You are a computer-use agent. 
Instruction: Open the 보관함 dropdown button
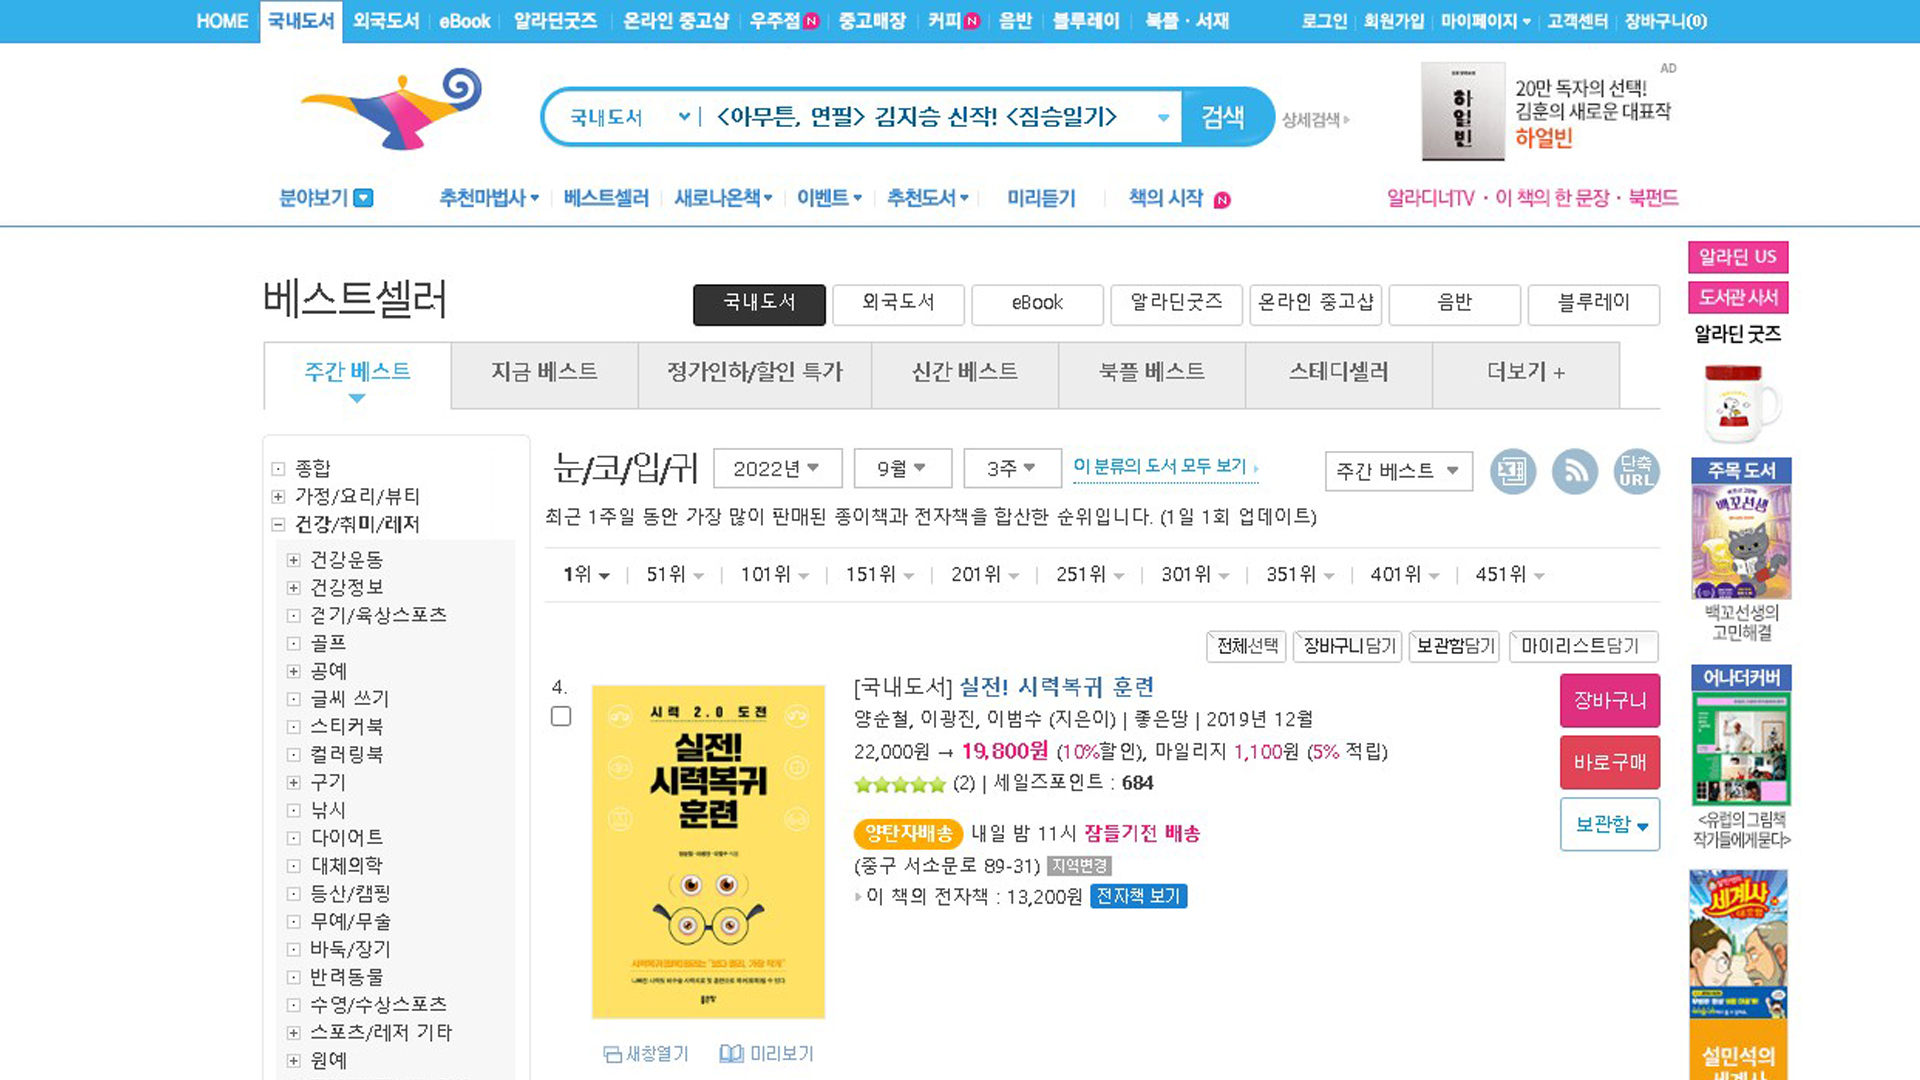pos(1609,825)
